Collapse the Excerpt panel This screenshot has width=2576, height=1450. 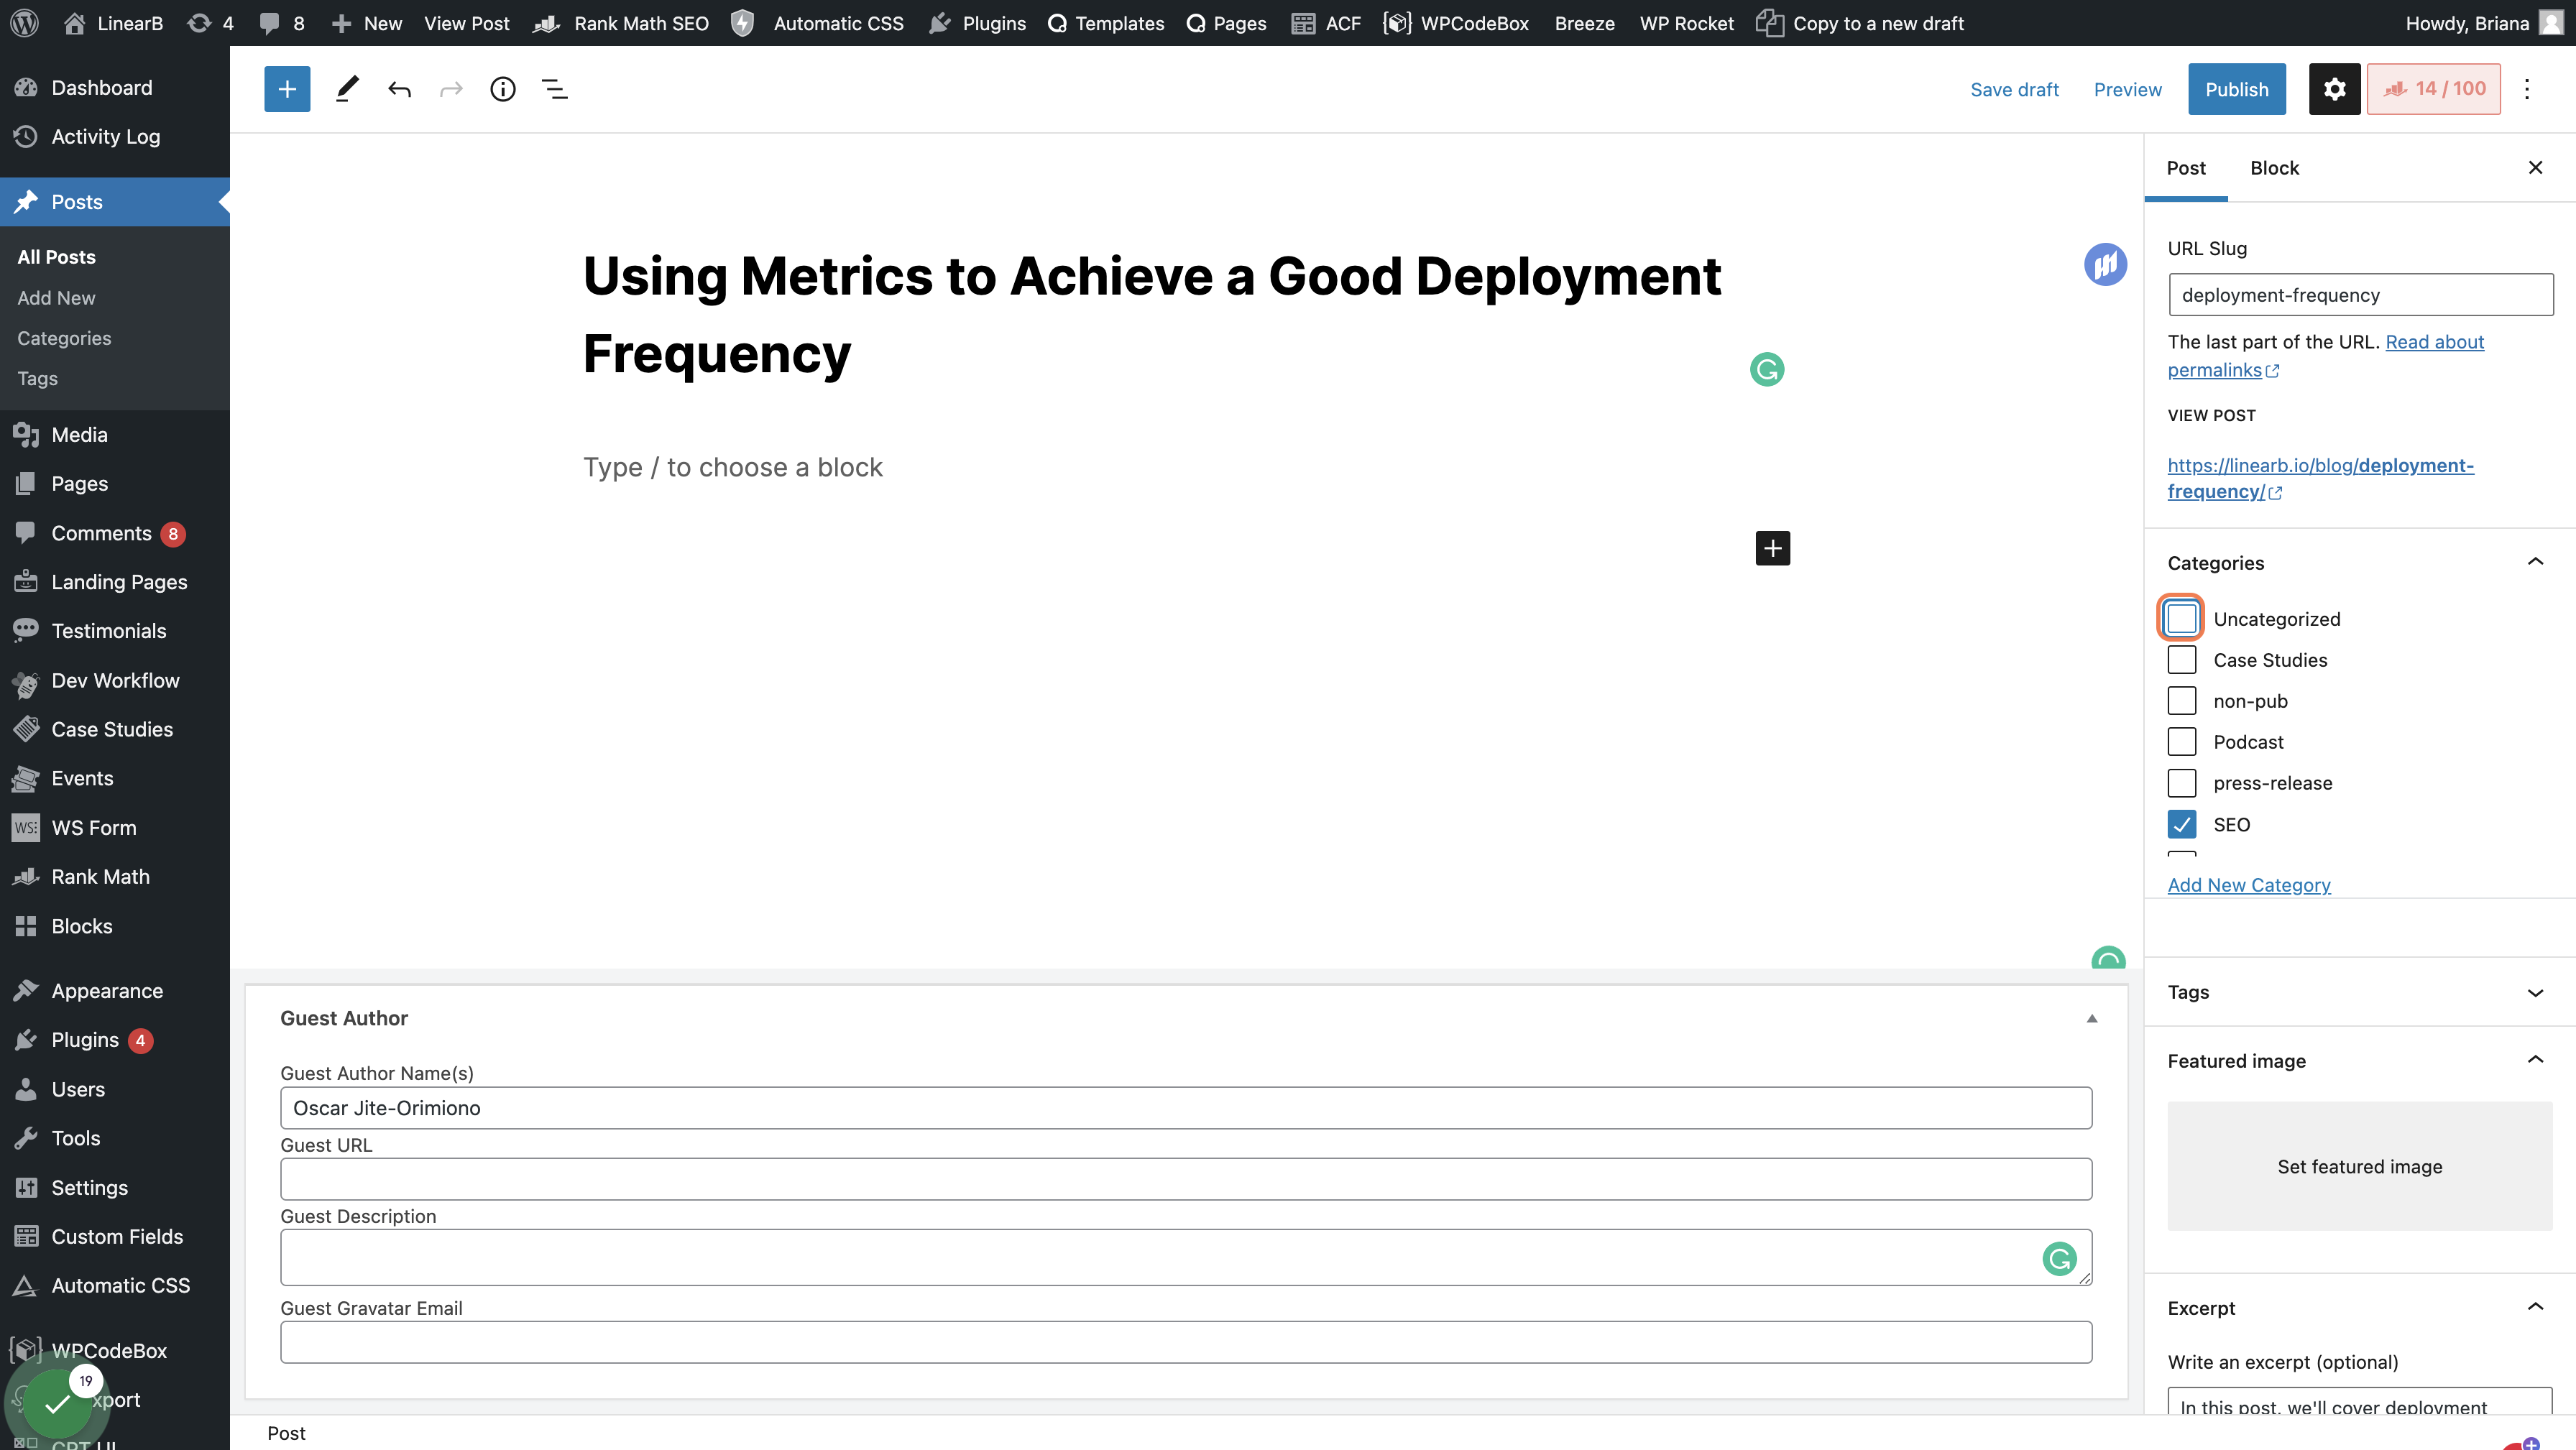click(2535, 1307)
